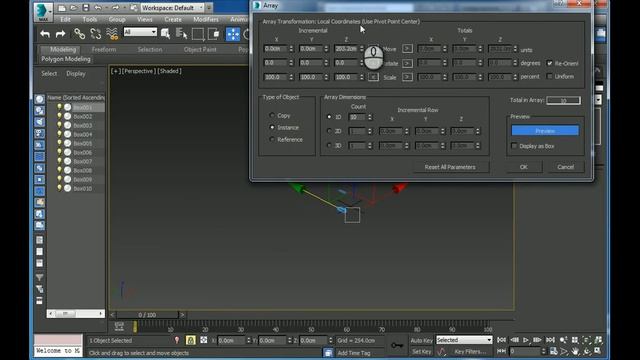Click the Incremental Move X spinner arrows
The height and width of the screenshot is (360, 640).
click(x=291, y=49)
